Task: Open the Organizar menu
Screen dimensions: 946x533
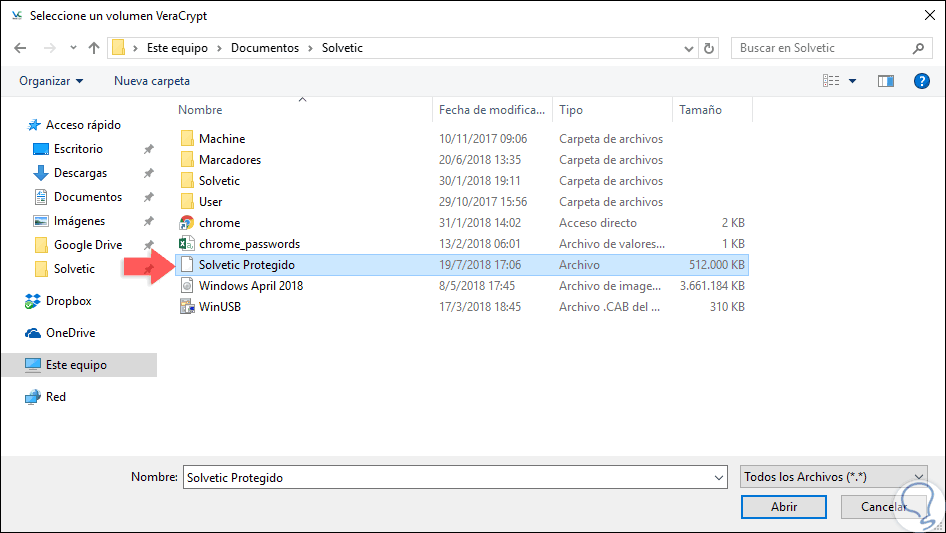Action: pos(51,81)
